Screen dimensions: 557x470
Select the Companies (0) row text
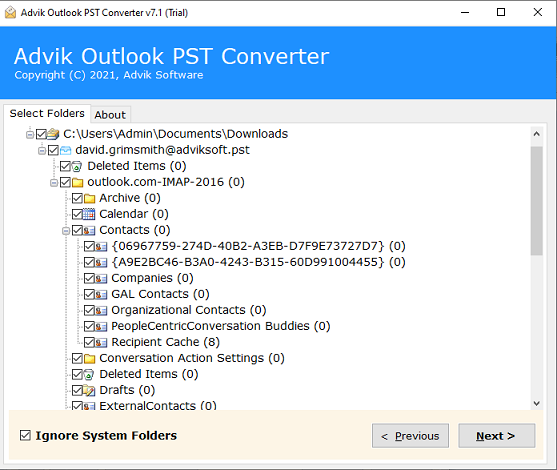point(152,278)
